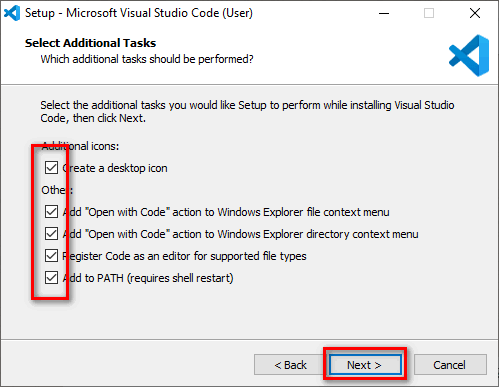Image resolution: width=499 pixels, height=387 pixels.
Task: Uncheck Open with Code file context menu option
Action: click(51, 212)
